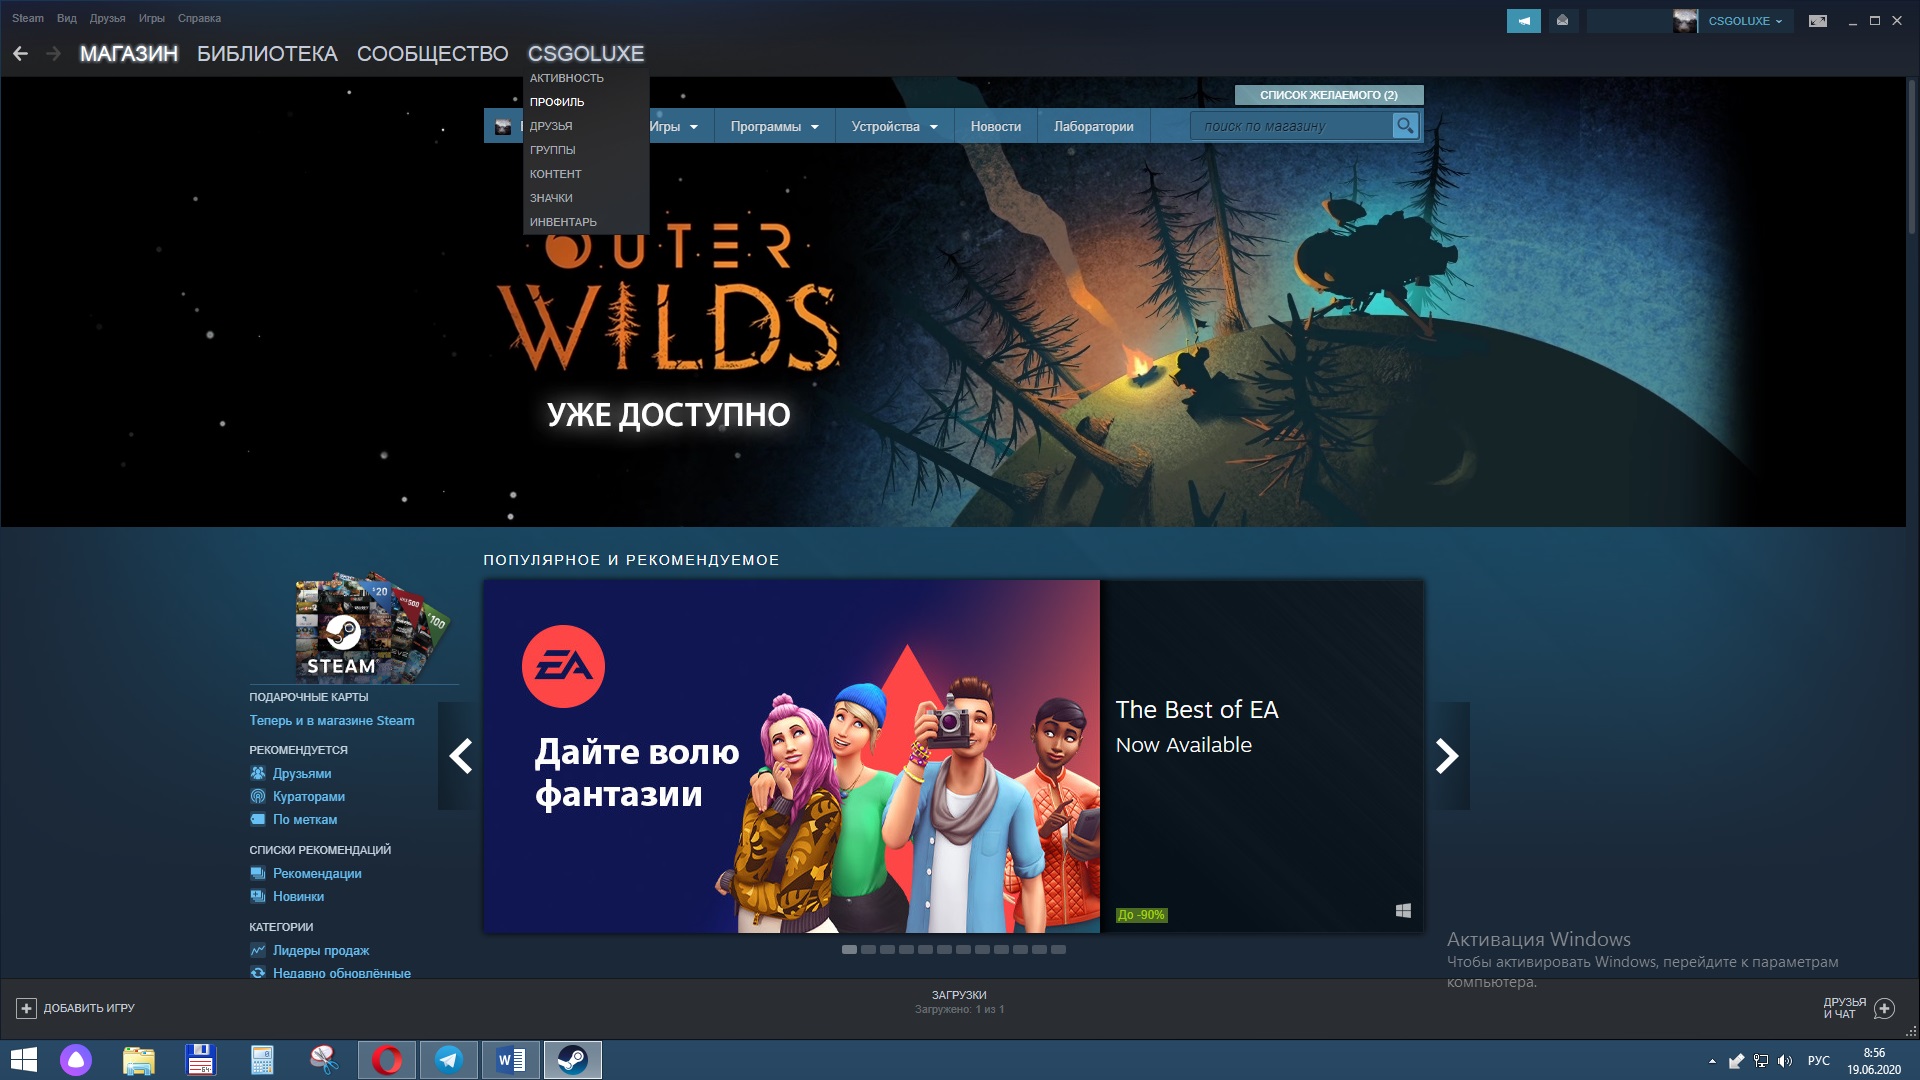Open the purple Alice assistant in taskbar
This screenshot has width=1920, height=1080.
coord(76,1060)
